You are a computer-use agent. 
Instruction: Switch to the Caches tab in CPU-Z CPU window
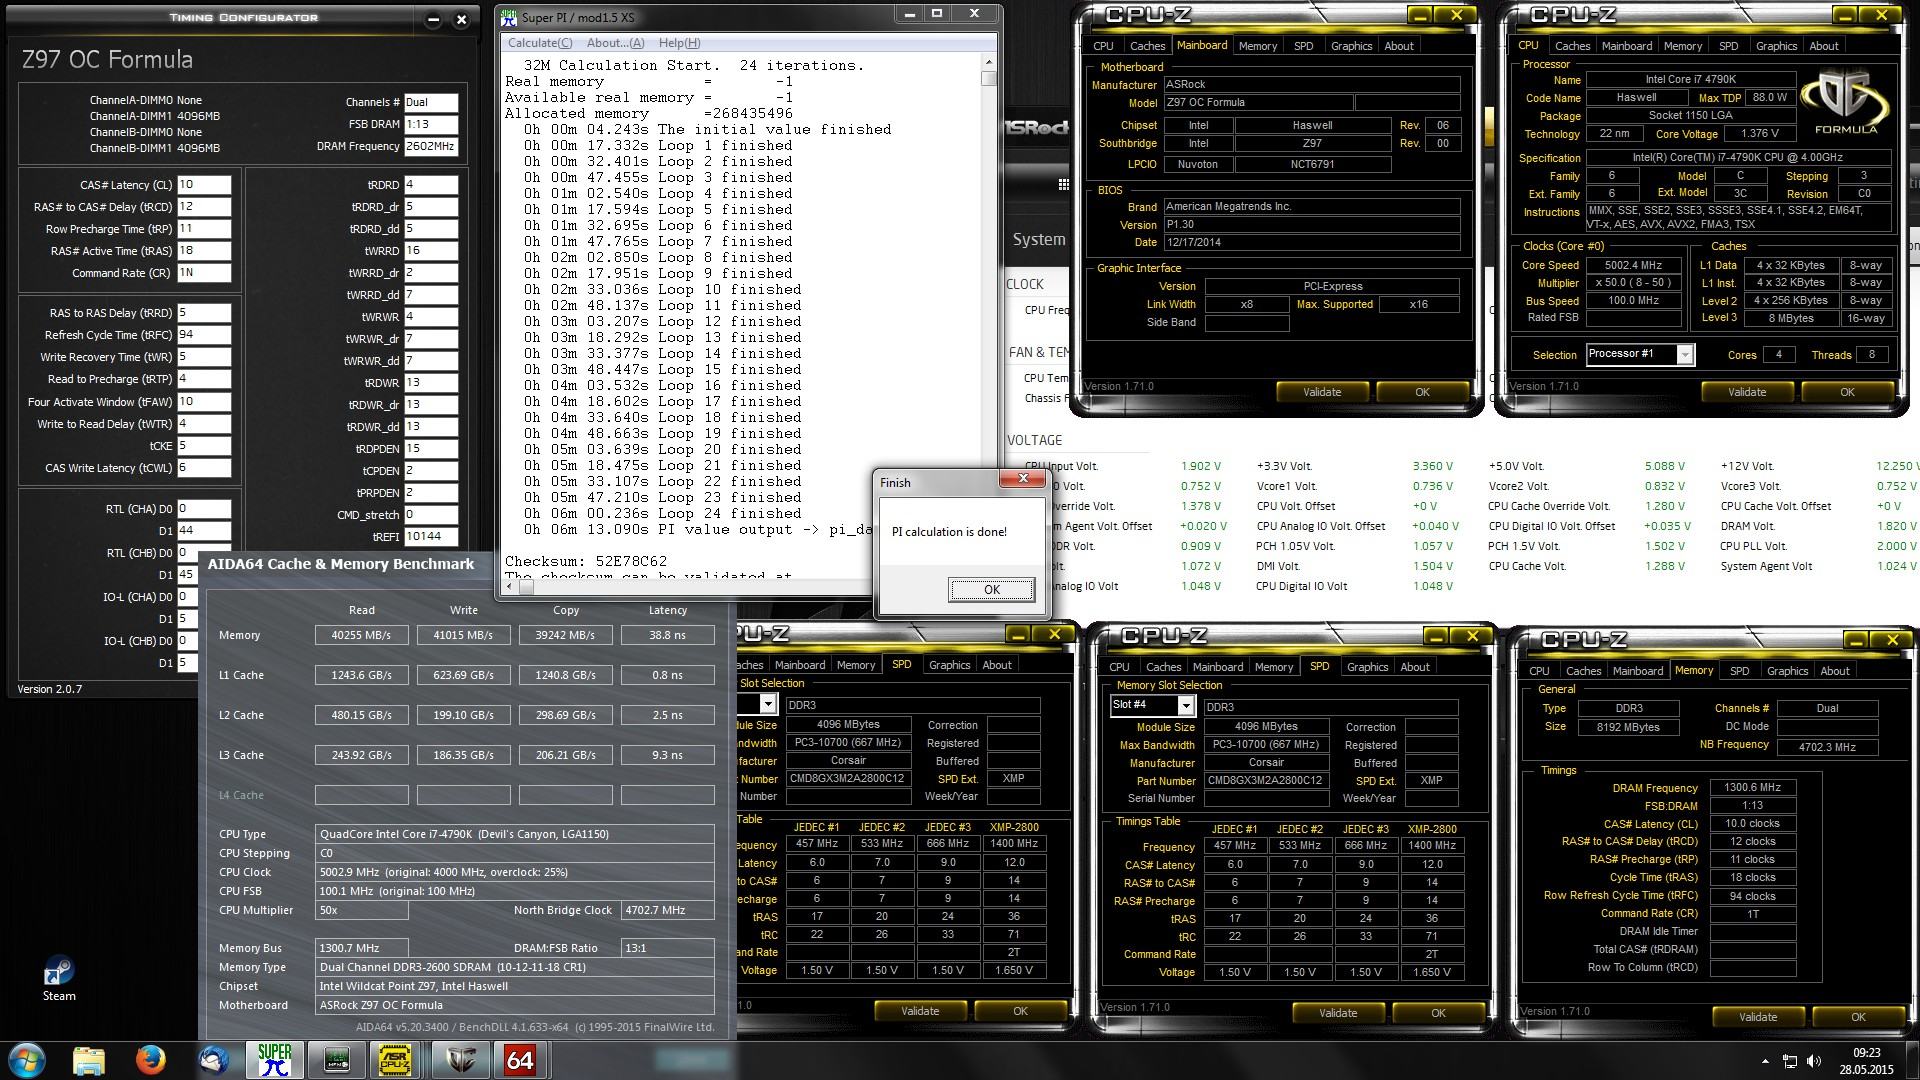coord(1571,46)
